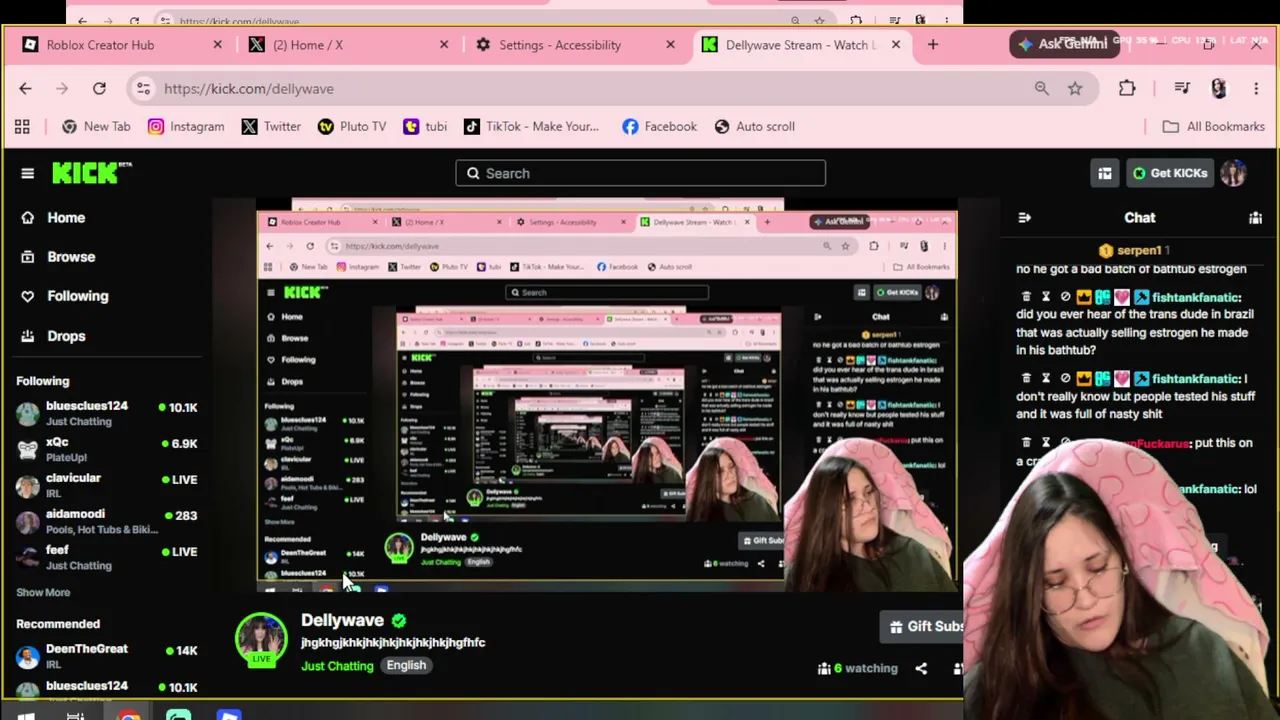This screenshot has width=1280, height=720.
Task: Share the stream with the share icon
Action: tap(921, 668)
